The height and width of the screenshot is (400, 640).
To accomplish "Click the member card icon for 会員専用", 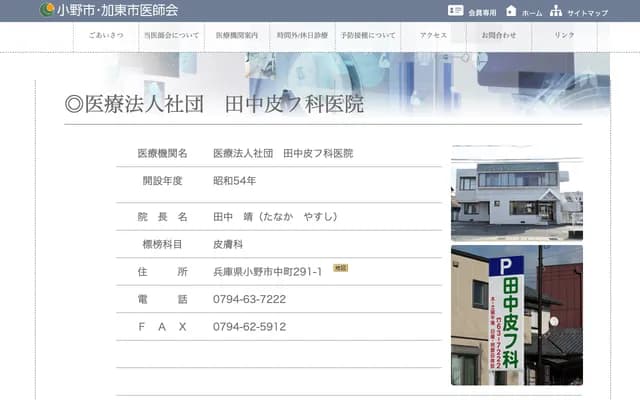I will pos(456,11).
